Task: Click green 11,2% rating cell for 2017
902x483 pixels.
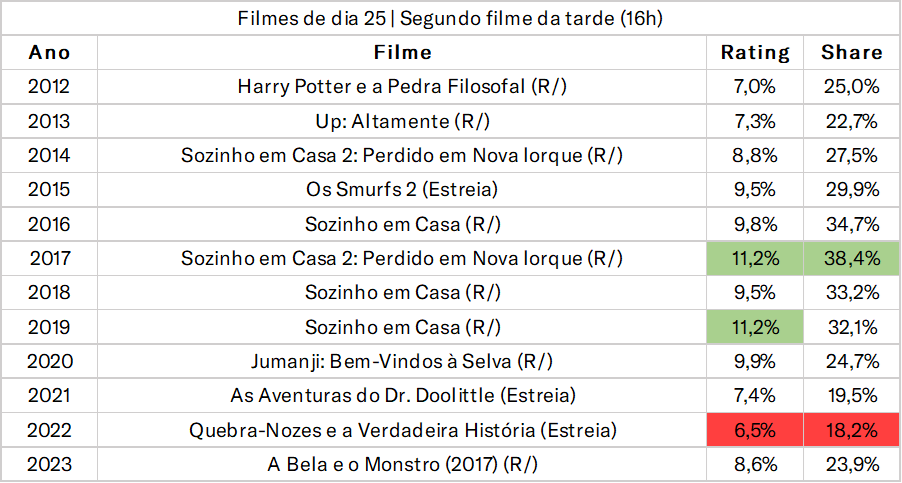Action: point(755,259)
